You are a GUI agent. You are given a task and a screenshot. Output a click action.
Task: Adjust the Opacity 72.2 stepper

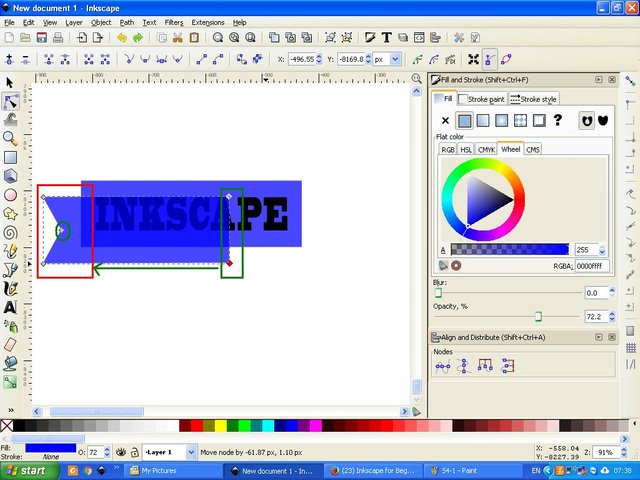pyautogui.click(x=612, y=316)
